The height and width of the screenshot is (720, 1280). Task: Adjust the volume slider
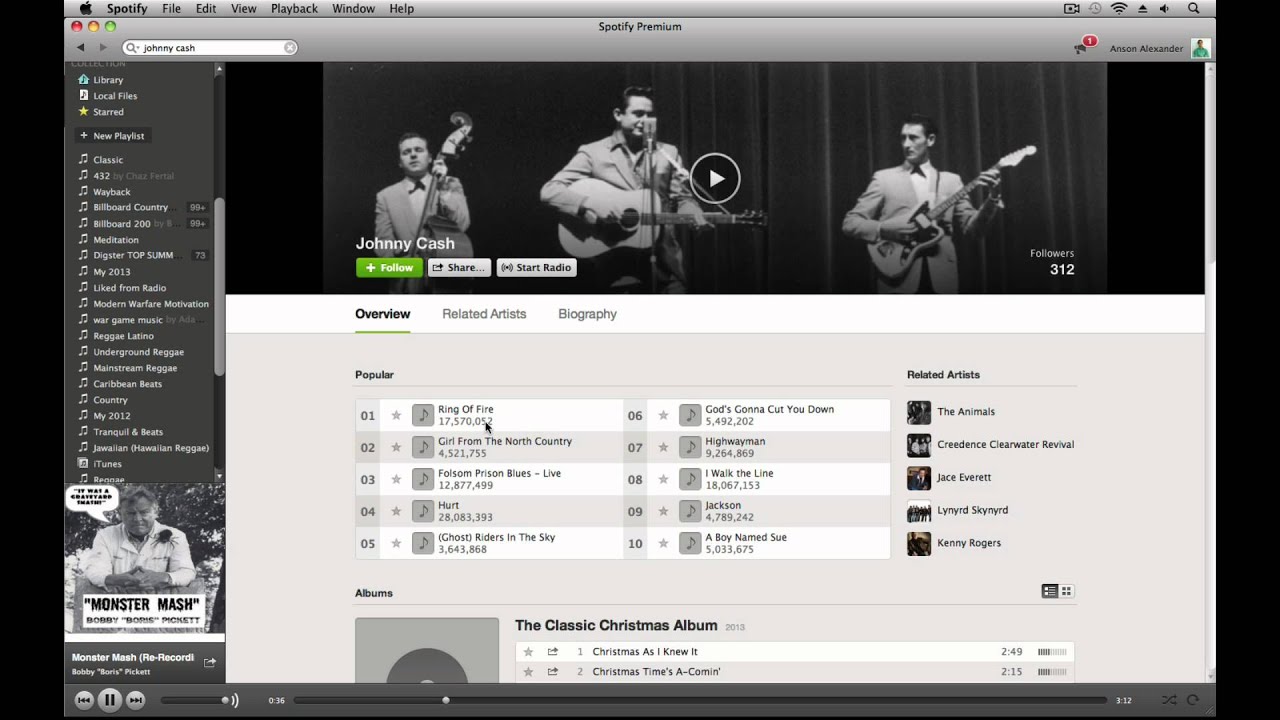pos(195,700)
